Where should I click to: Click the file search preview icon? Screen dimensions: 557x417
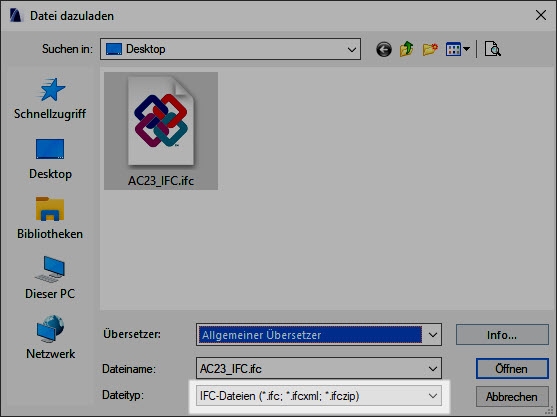(x=492, y=49)
